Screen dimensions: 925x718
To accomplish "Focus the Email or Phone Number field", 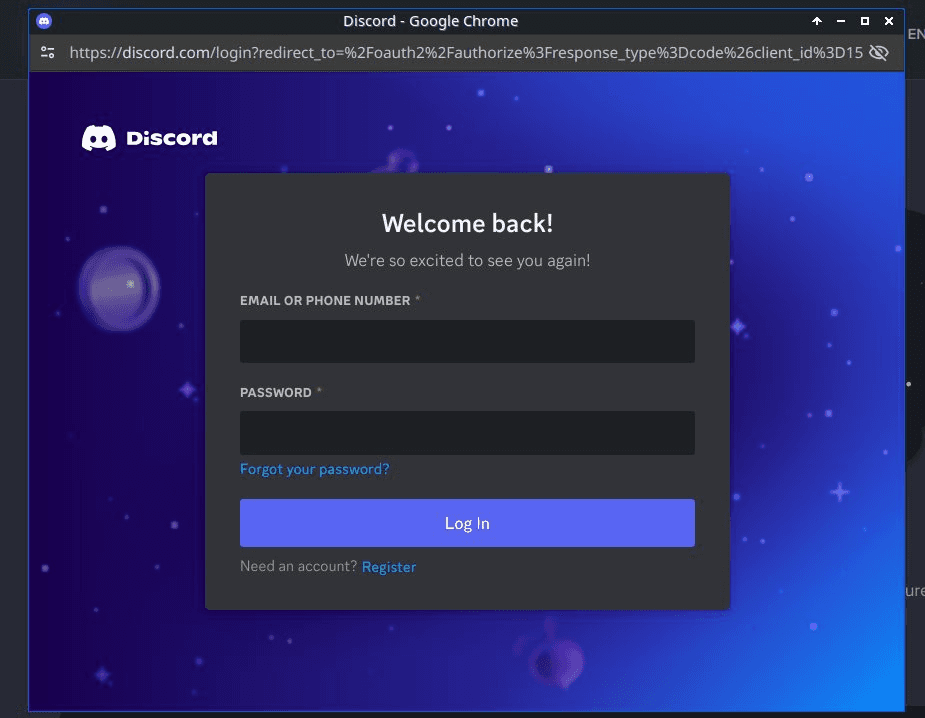I will pyautogui.click(x=467, y=341).
